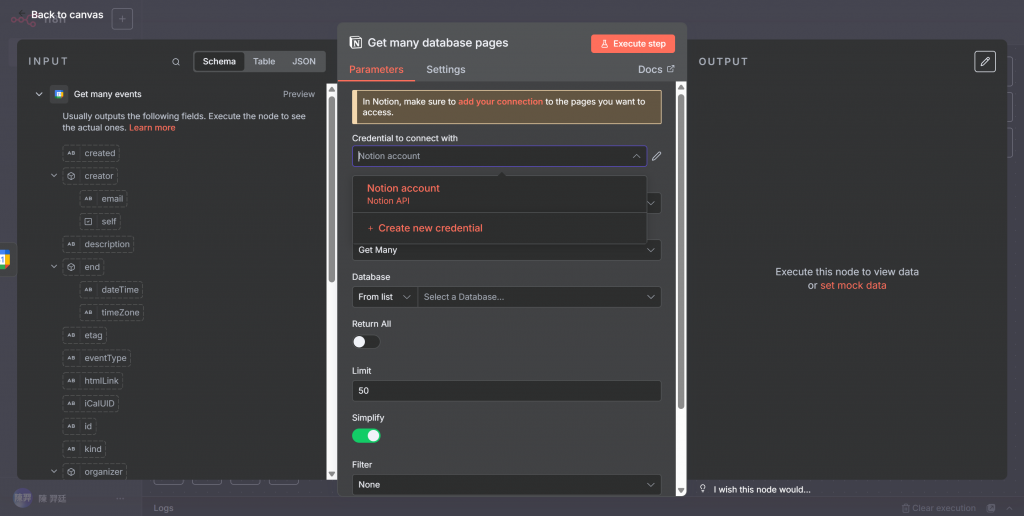1024x516 pixels.
Task: Collapse the end field tree
Action: coord(54,266)
